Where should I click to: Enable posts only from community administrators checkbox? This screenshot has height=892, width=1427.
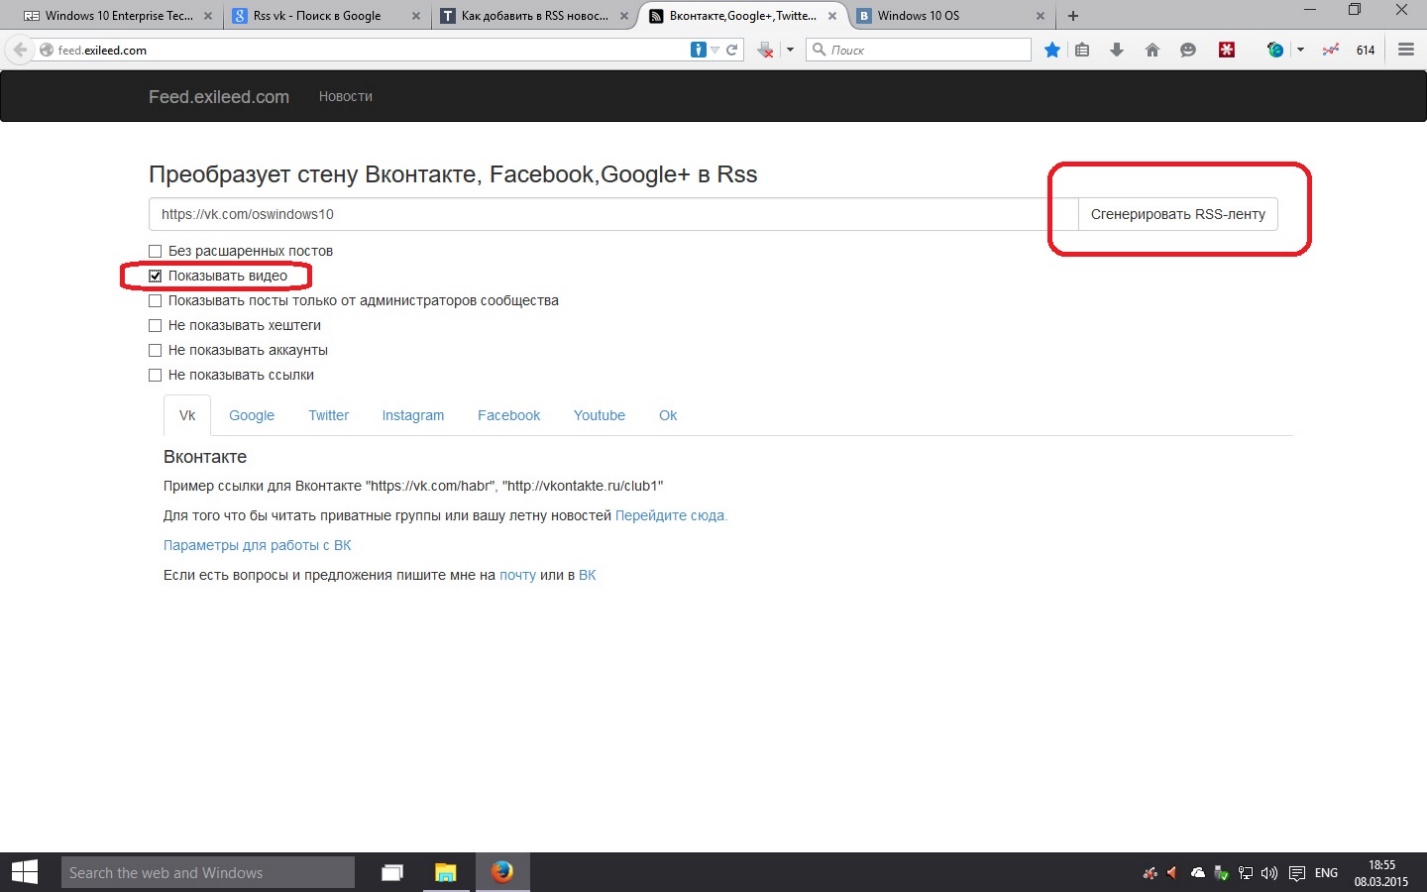pyautogui.click(x=155, y=301)
